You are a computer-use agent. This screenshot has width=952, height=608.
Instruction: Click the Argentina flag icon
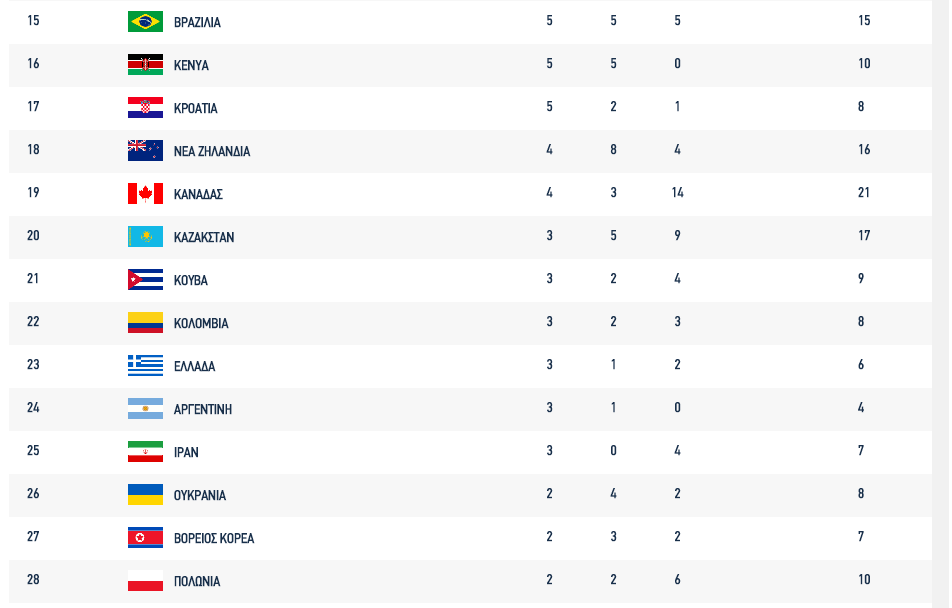145,408
